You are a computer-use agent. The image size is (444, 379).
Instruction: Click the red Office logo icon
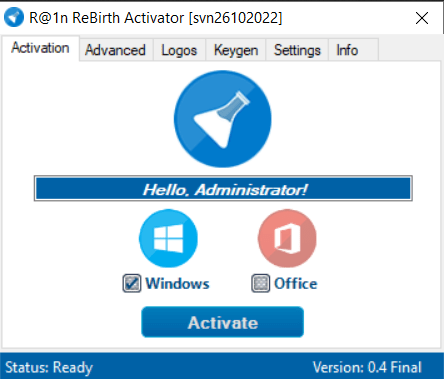[x=287, y=238]
